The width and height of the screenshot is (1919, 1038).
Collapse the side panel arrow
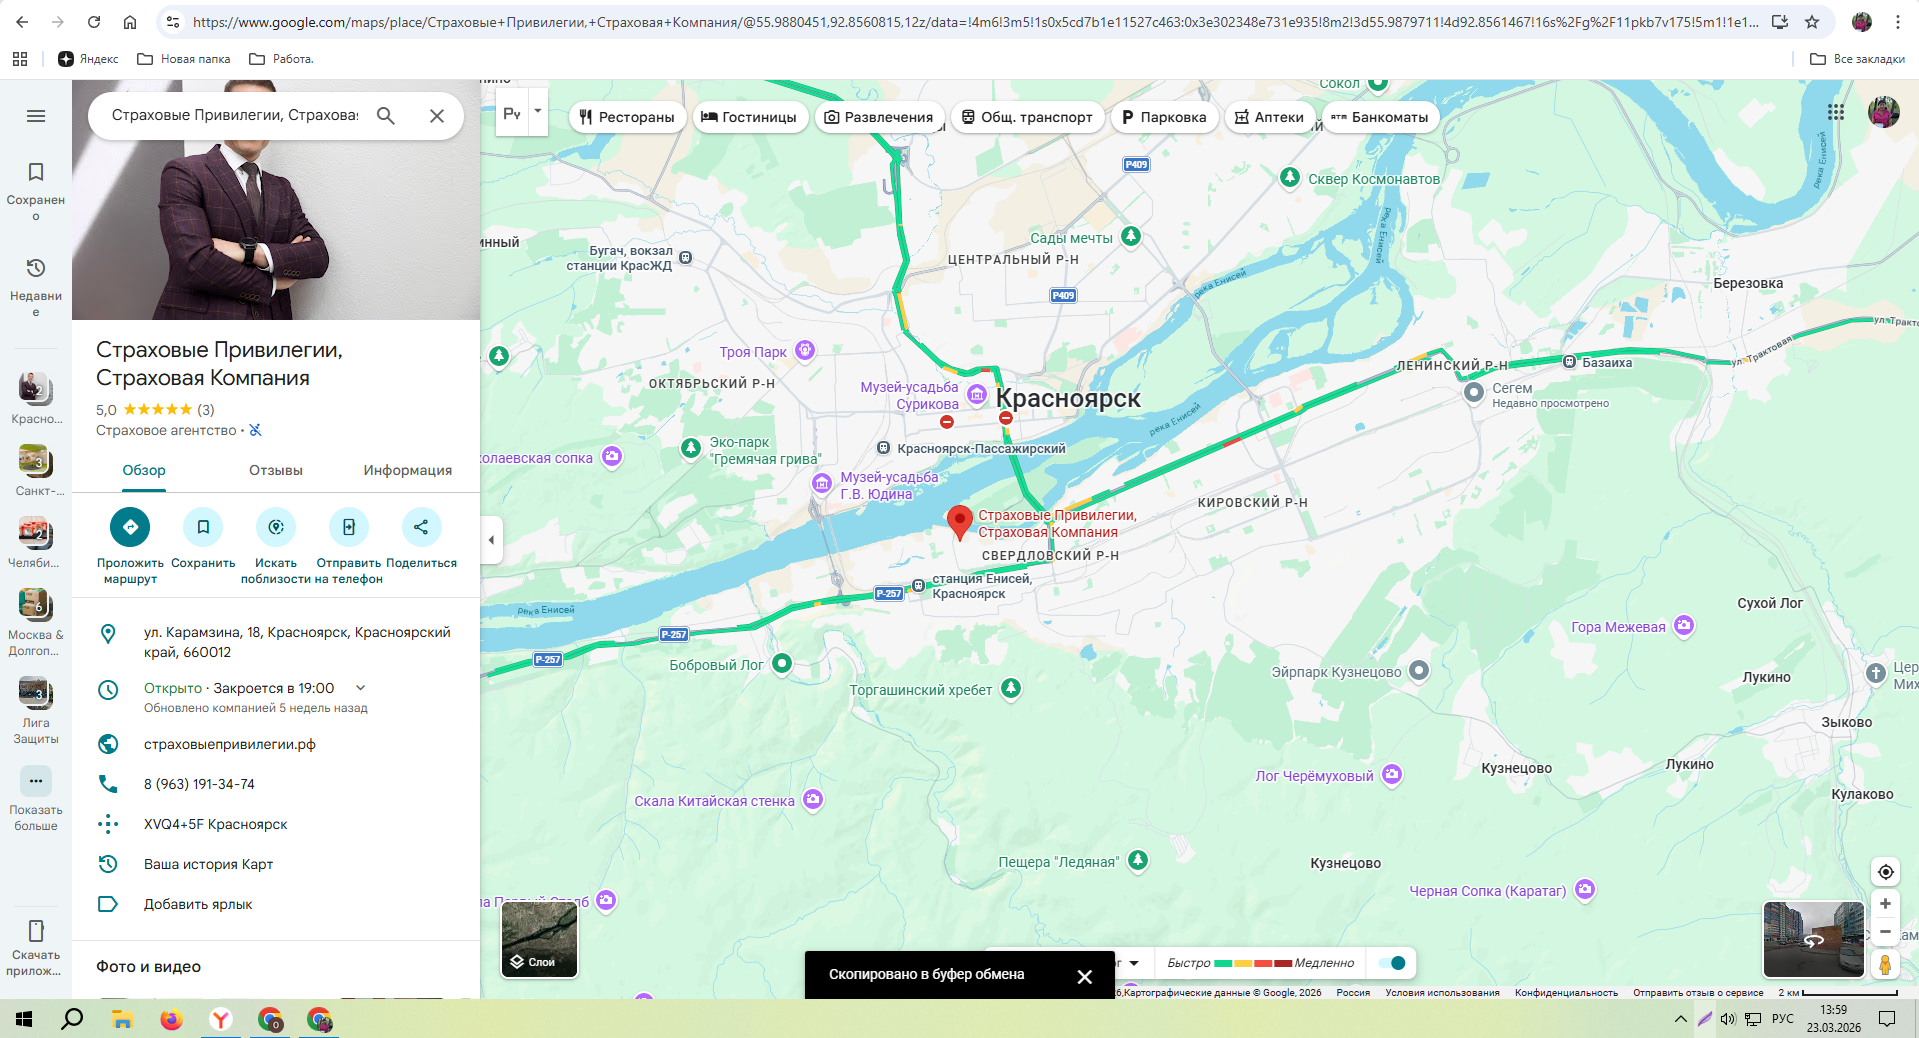point(491,540)
